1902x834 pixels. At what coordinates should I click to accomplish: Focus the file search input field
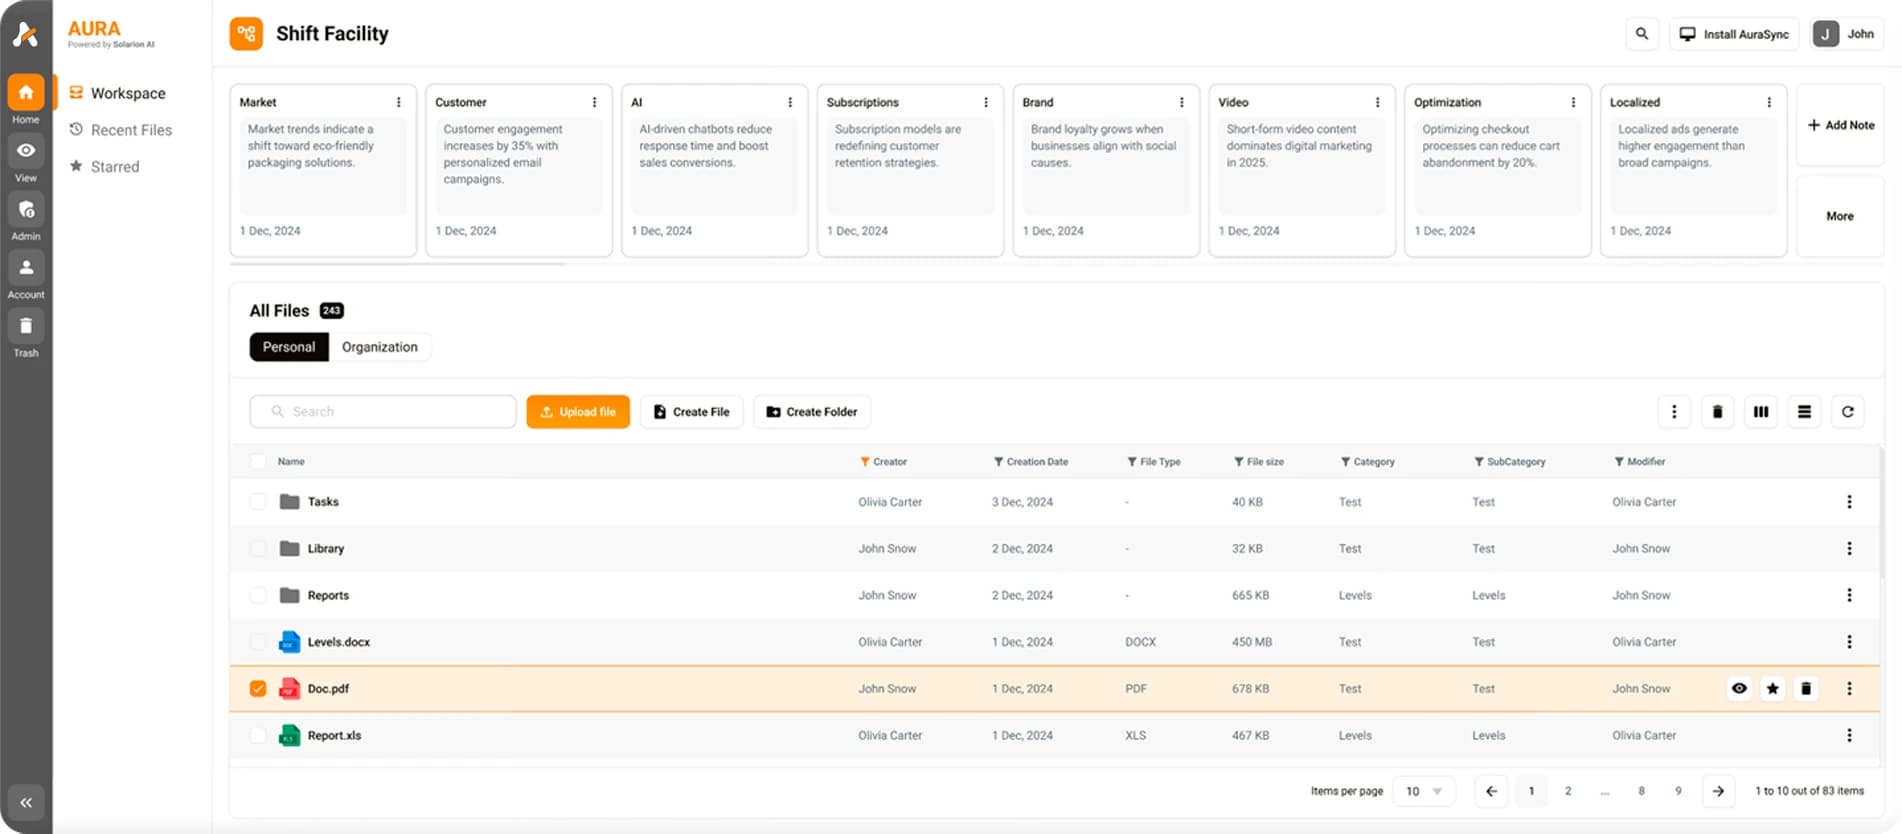pos(383,412)
